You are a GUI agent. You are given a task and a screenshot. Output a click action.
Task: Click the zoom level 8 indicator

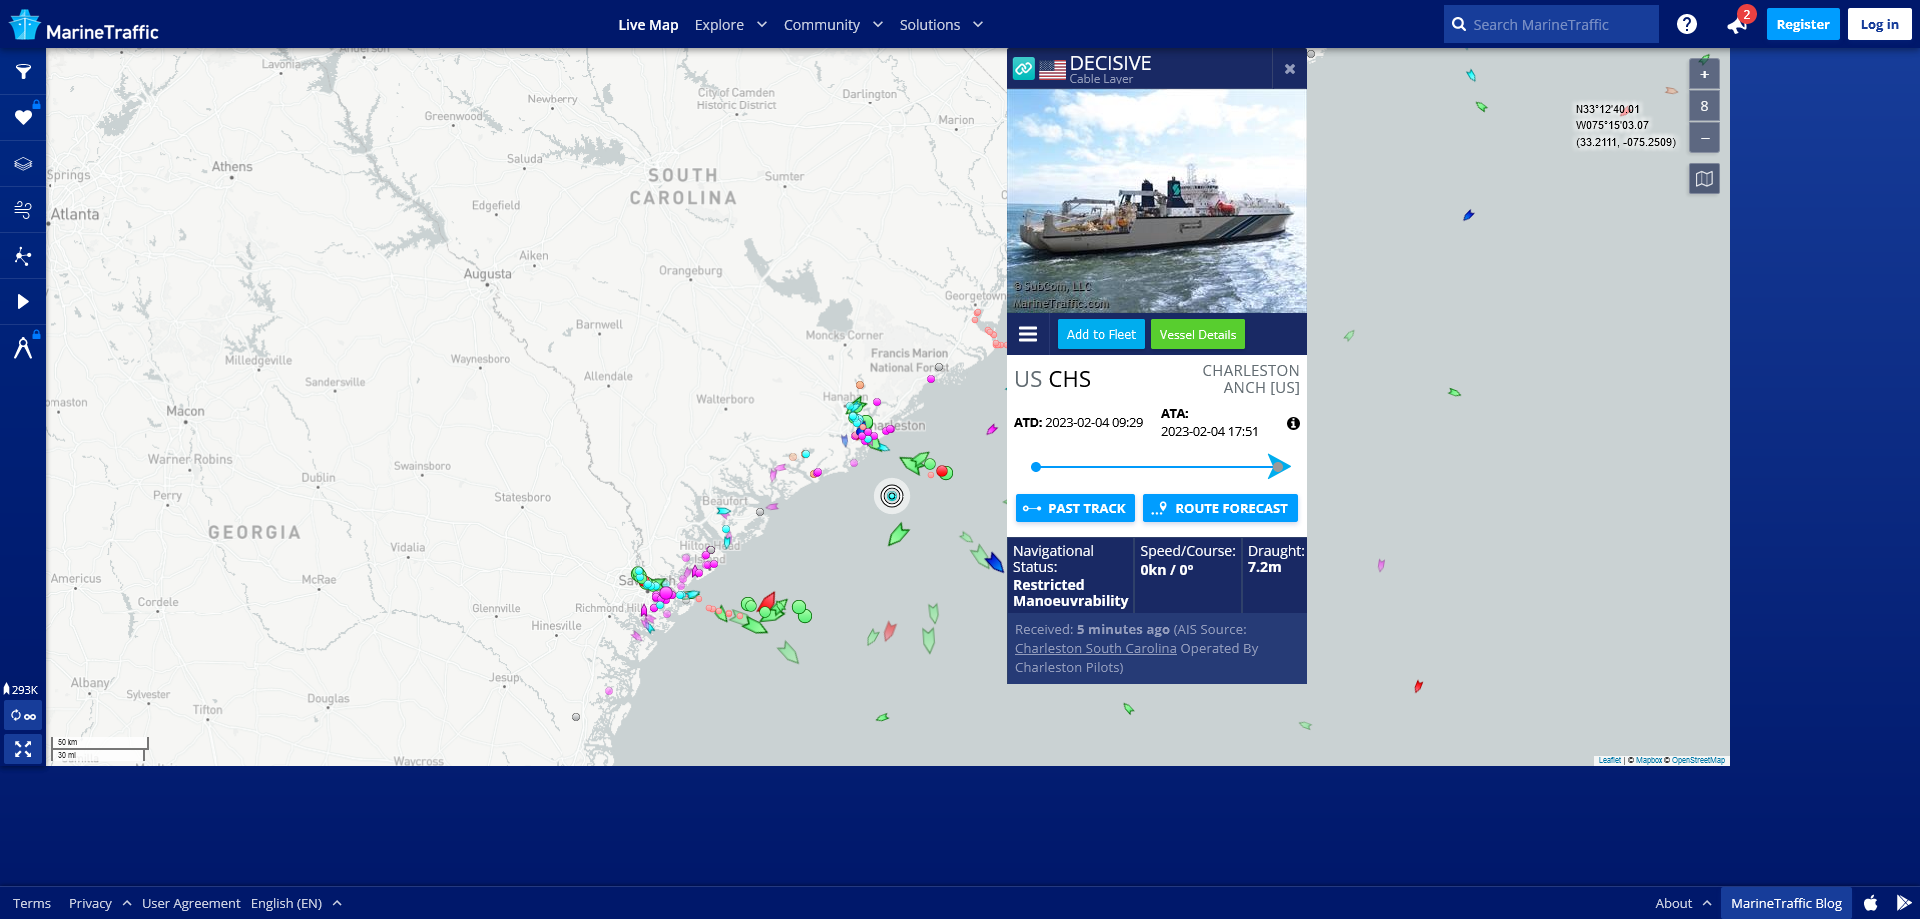tap(1704, 106)
